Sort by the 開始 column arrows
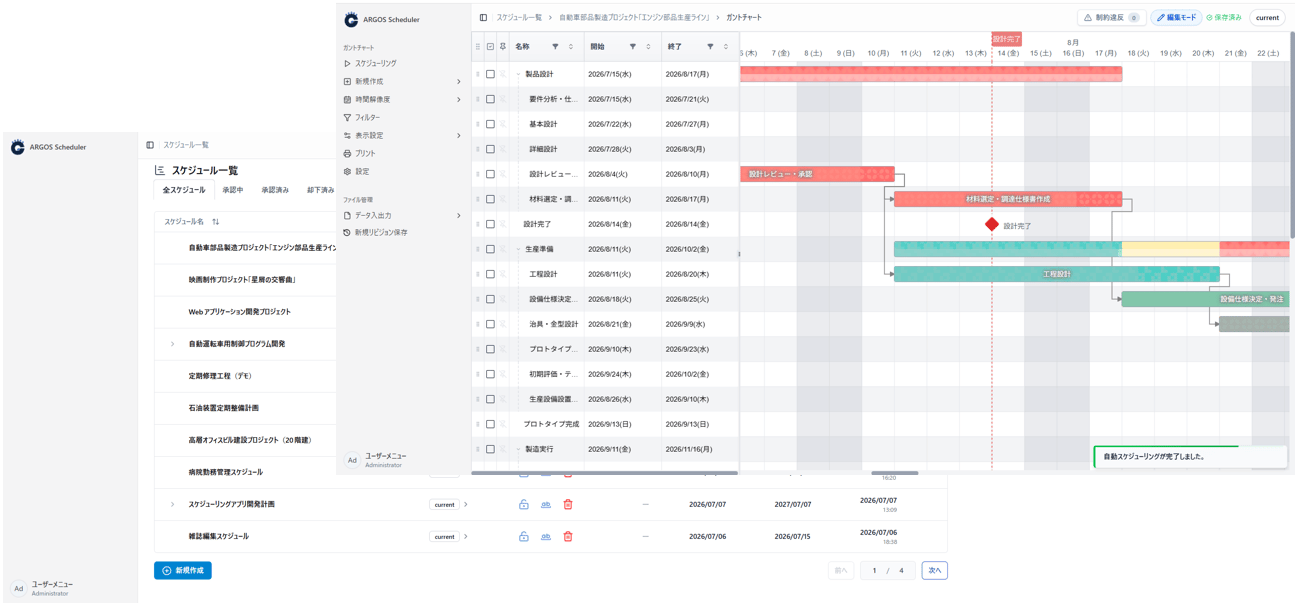This screenshot has width=1300, height=605. [x=648, y=47]
